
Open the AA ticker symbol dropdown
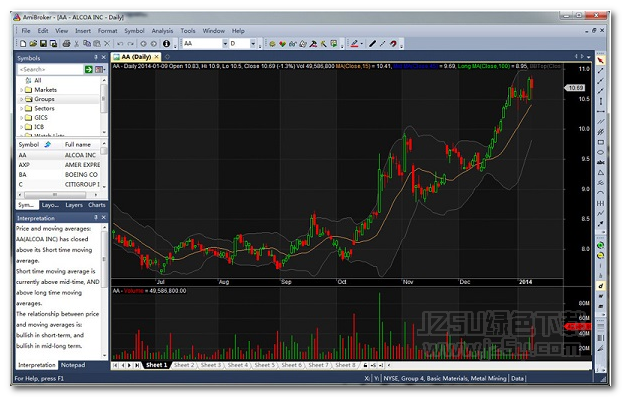225,44
